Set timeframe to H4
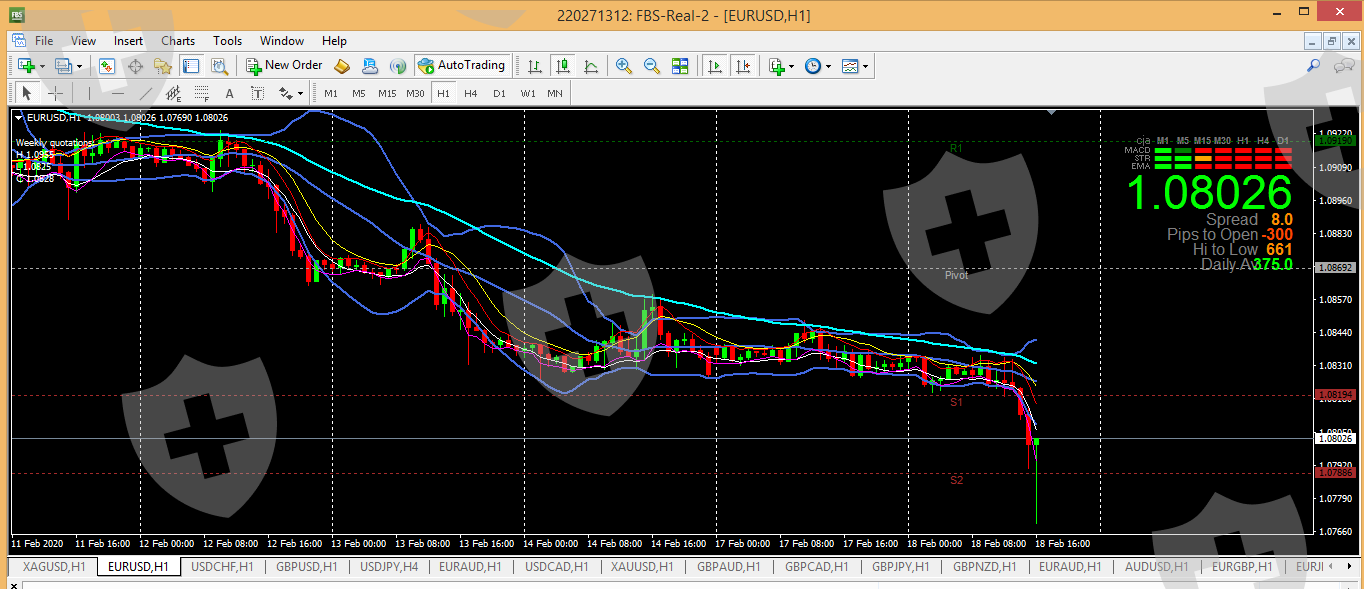The height and width of the screenshot is (589, 1364). click(470, 93)
